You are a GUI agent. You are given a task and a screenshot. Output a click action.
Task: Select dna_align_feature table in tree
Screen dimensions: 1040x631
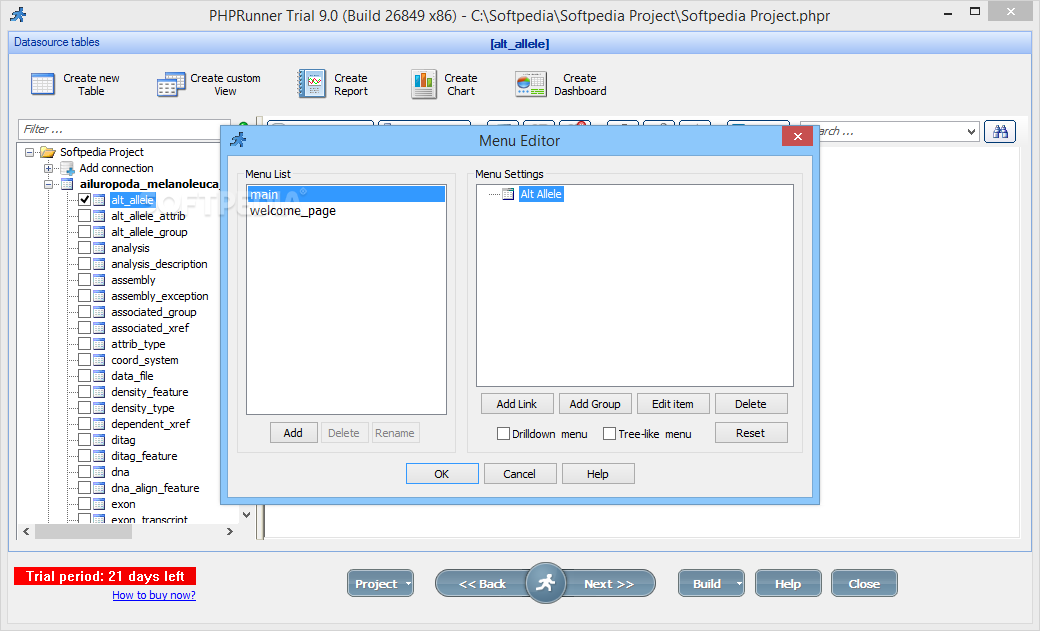155,488
